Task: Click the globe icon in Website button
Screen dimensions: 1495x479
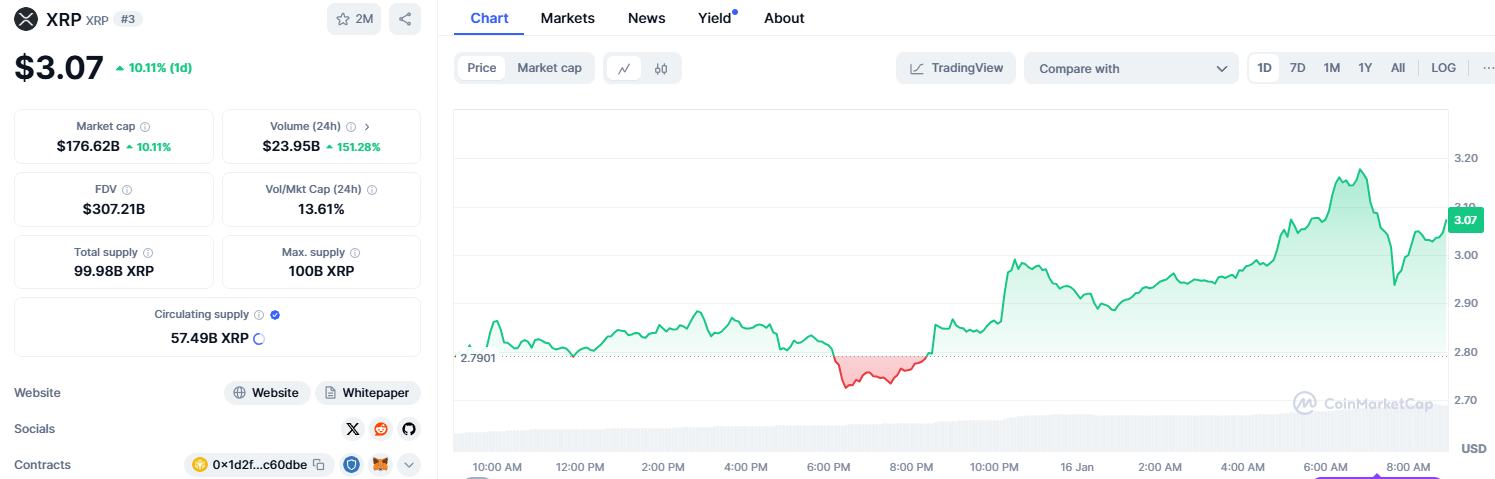Action: point(239,393)
